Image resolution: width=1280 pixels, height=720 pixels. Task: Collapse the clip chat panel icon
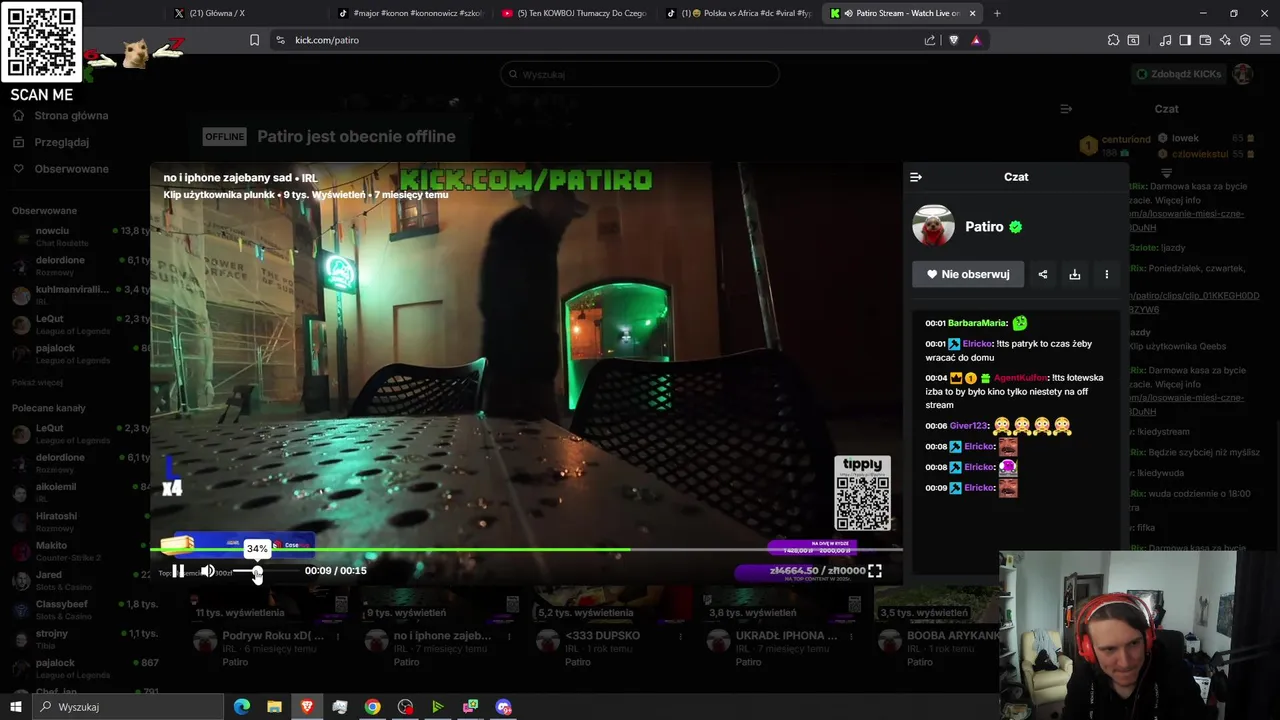916,177
